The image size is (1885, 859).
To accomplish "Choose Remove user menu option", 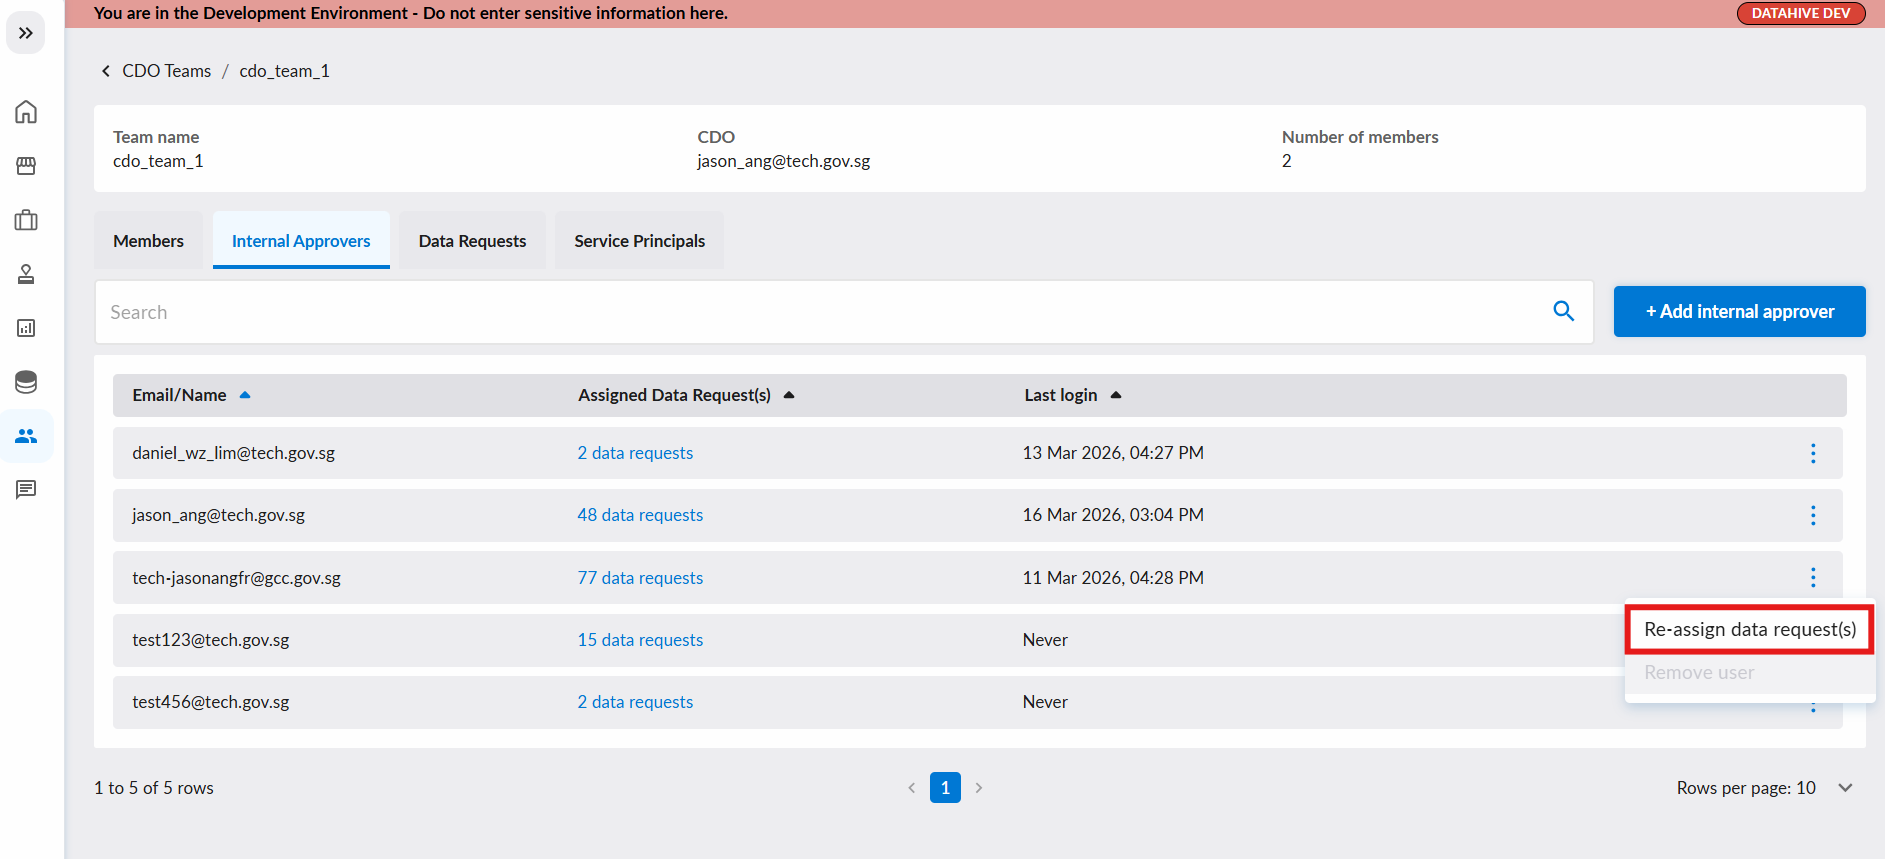I will pos(1750,673).
